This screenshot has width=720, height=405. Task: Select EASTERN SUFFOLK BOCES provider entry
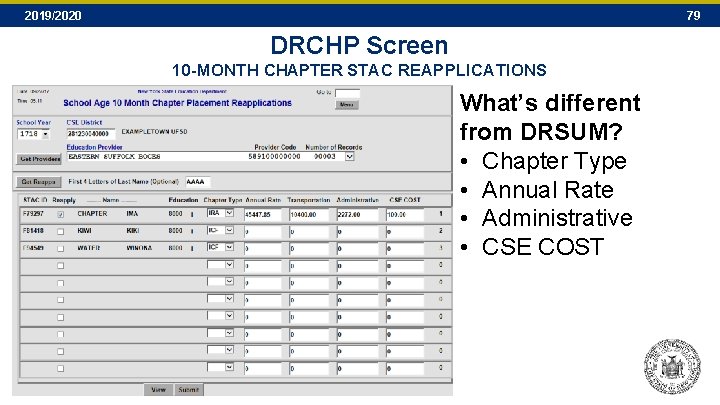coord(114,157)
